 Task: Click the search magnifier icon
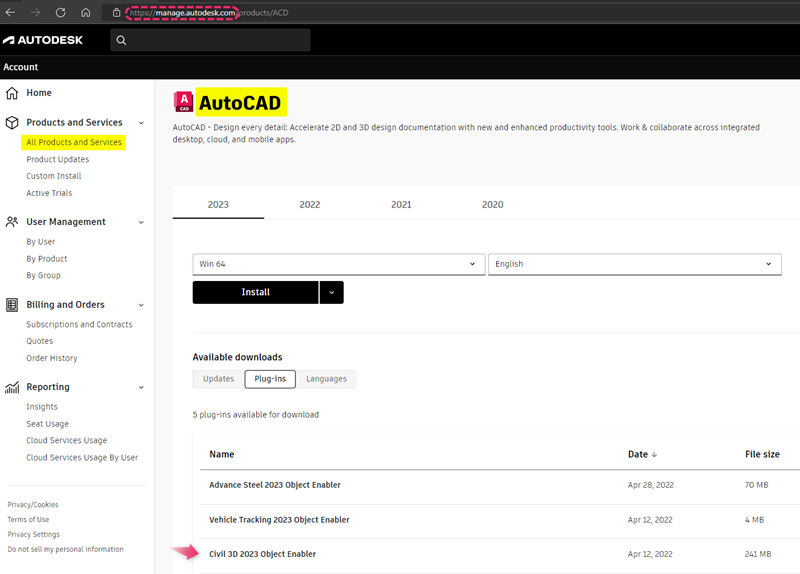click(x=121, y=40)
